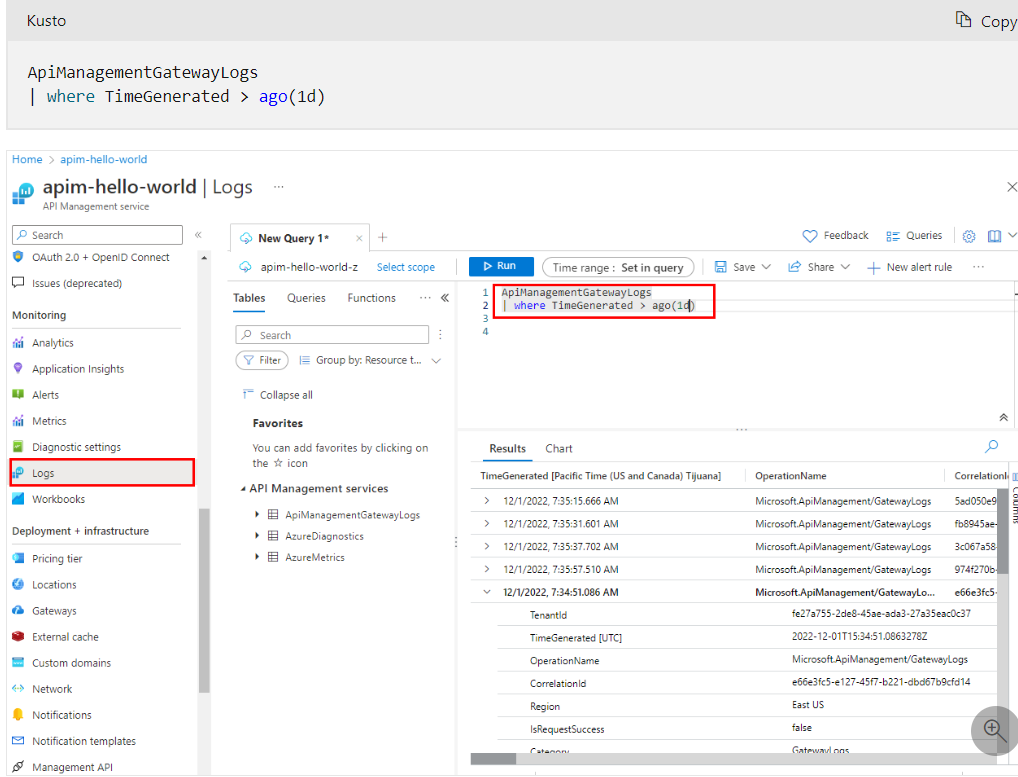Open Pricing tier
1018x777 pixels.
pos(57,558)
